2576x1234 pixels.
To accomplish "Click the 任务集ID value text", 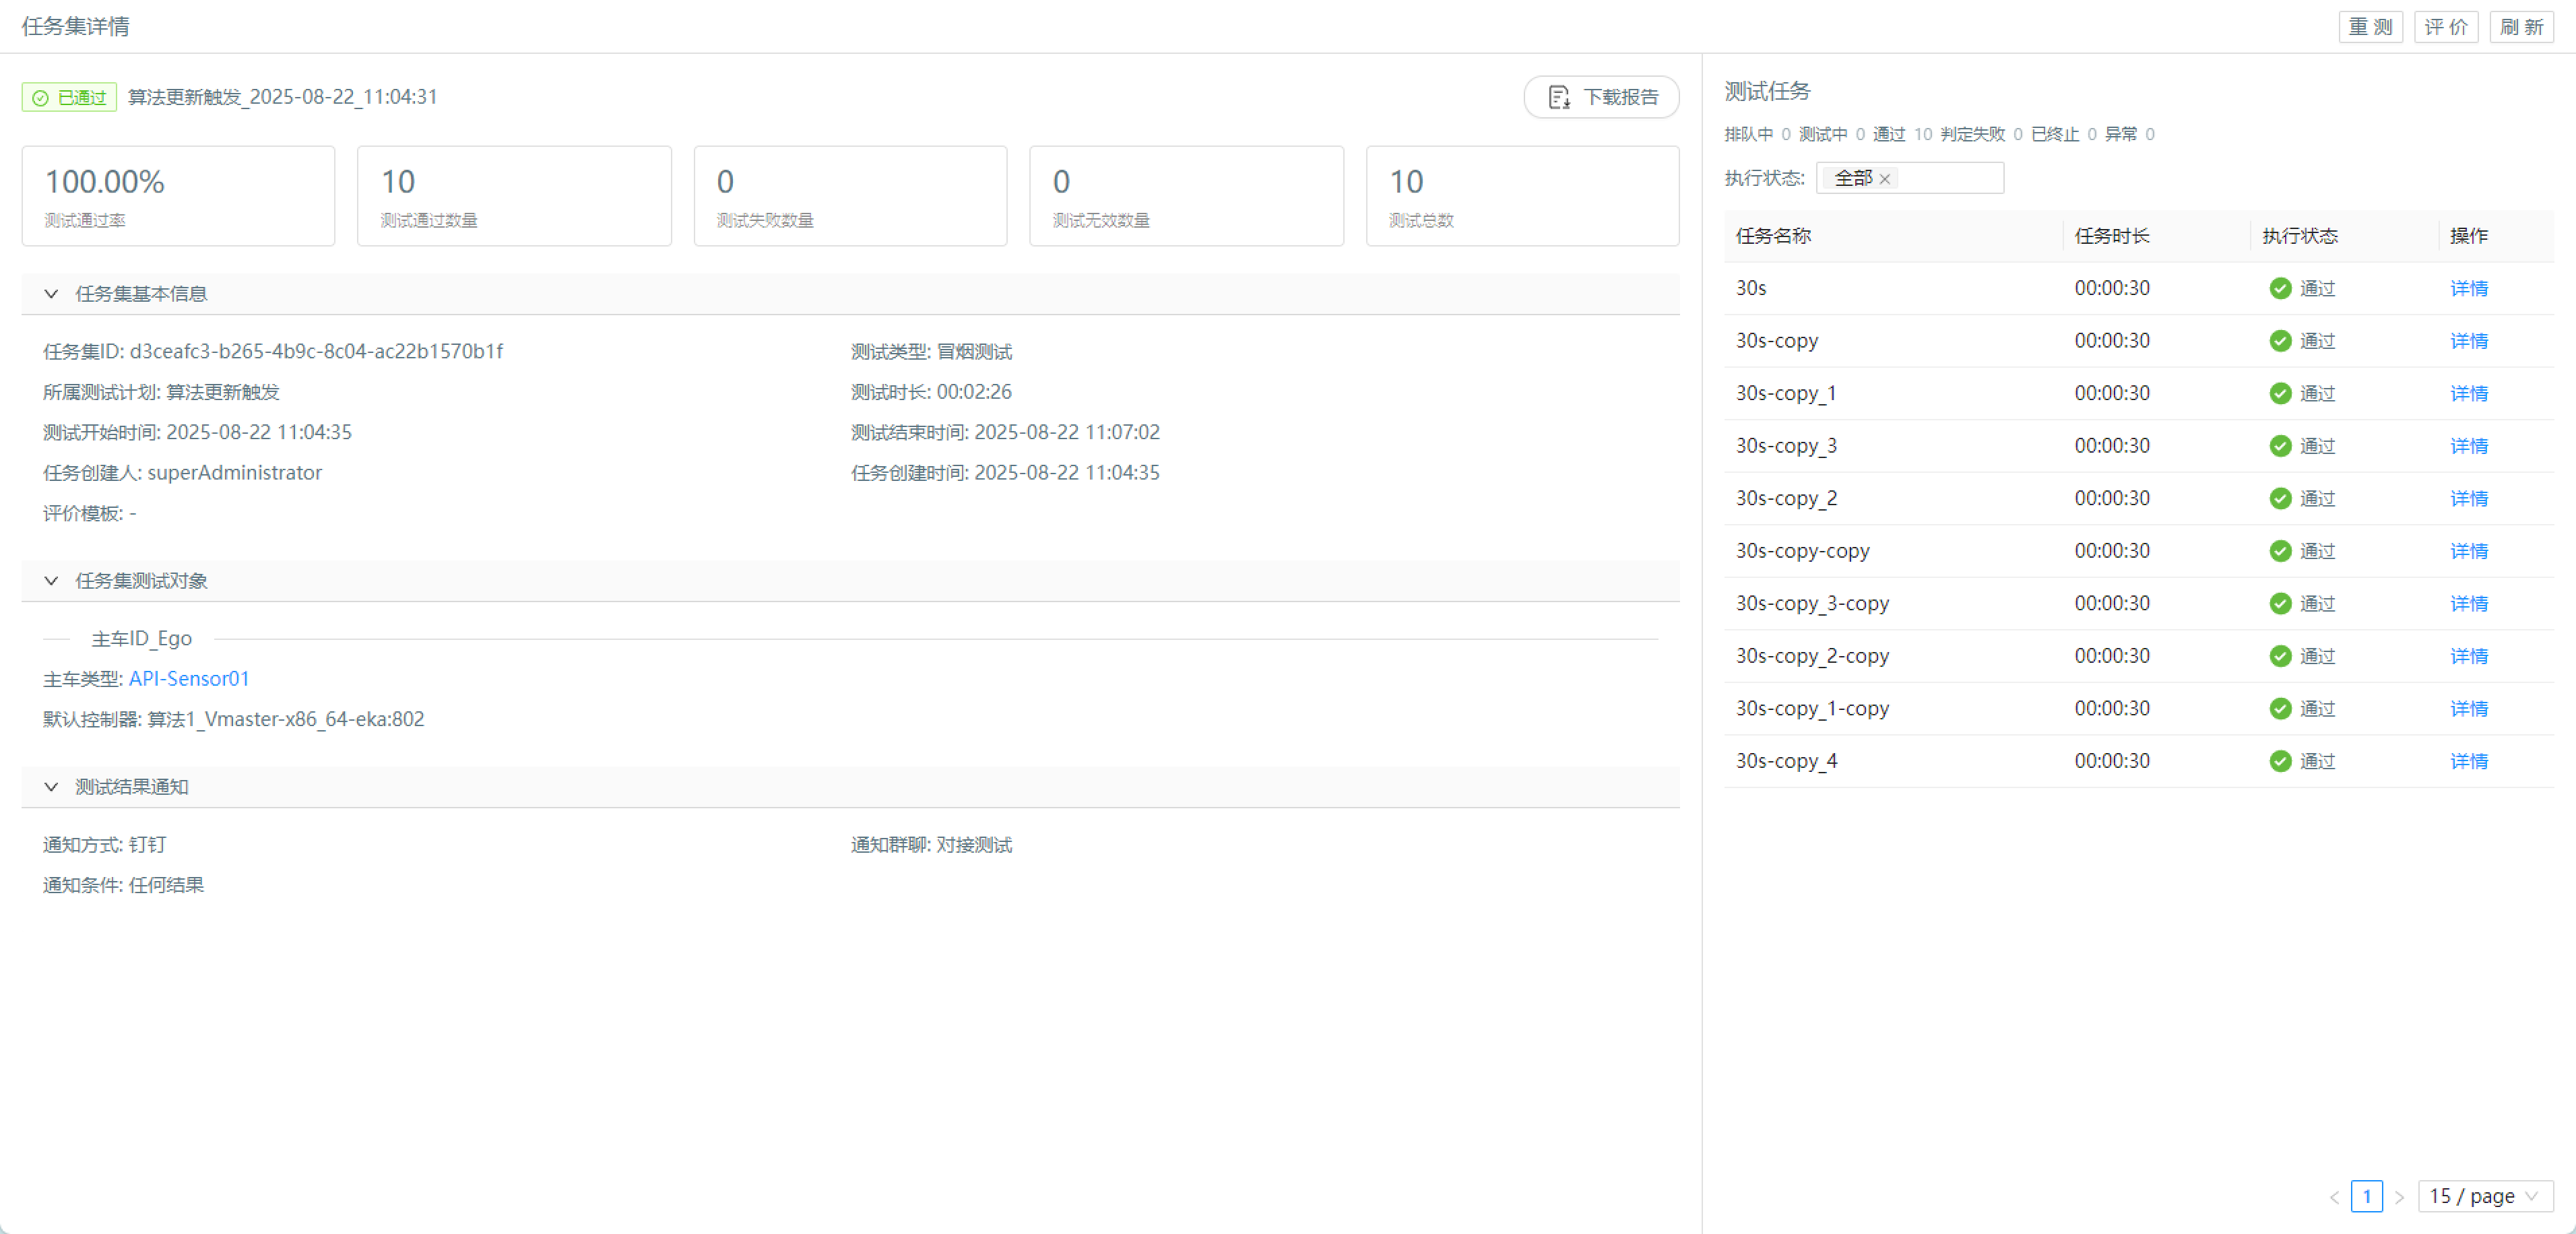I will [316, 352].
